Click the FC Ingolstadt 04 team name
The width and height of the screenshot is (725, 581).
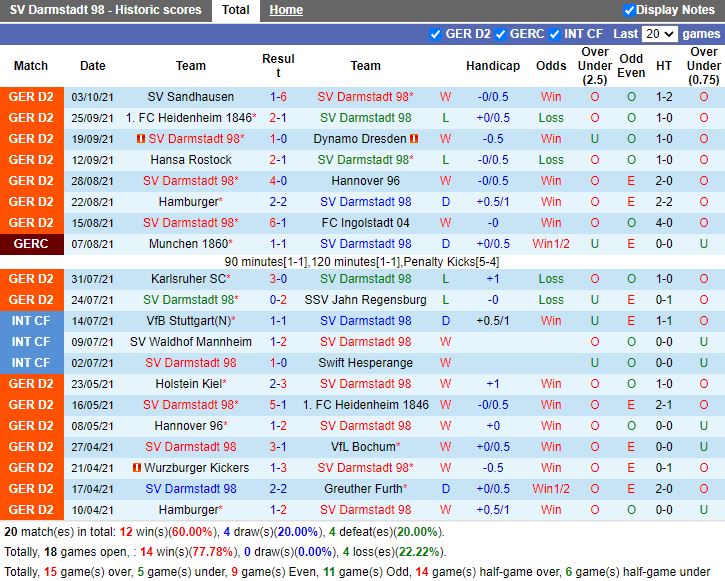(365, 223)
